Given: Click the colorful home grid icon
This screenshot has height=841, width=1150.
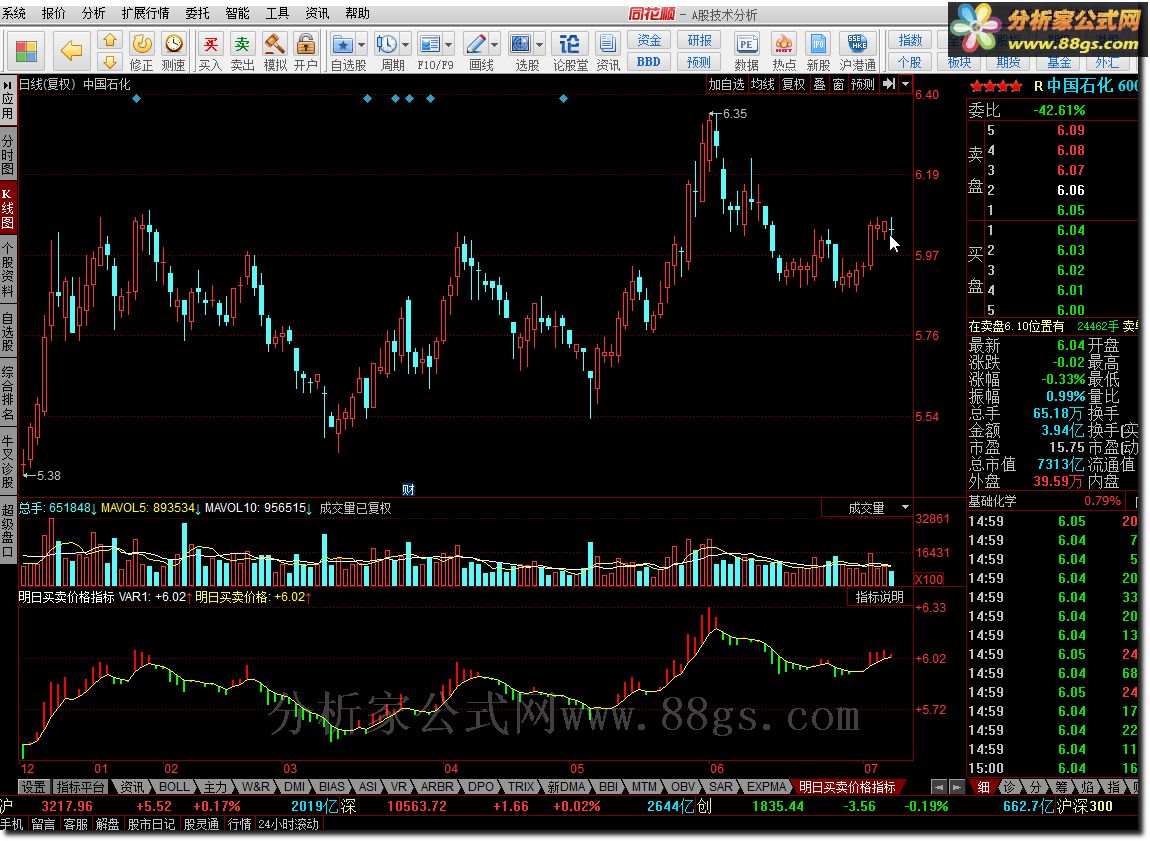Looking at the screenshot, I should tap(26, 51).
